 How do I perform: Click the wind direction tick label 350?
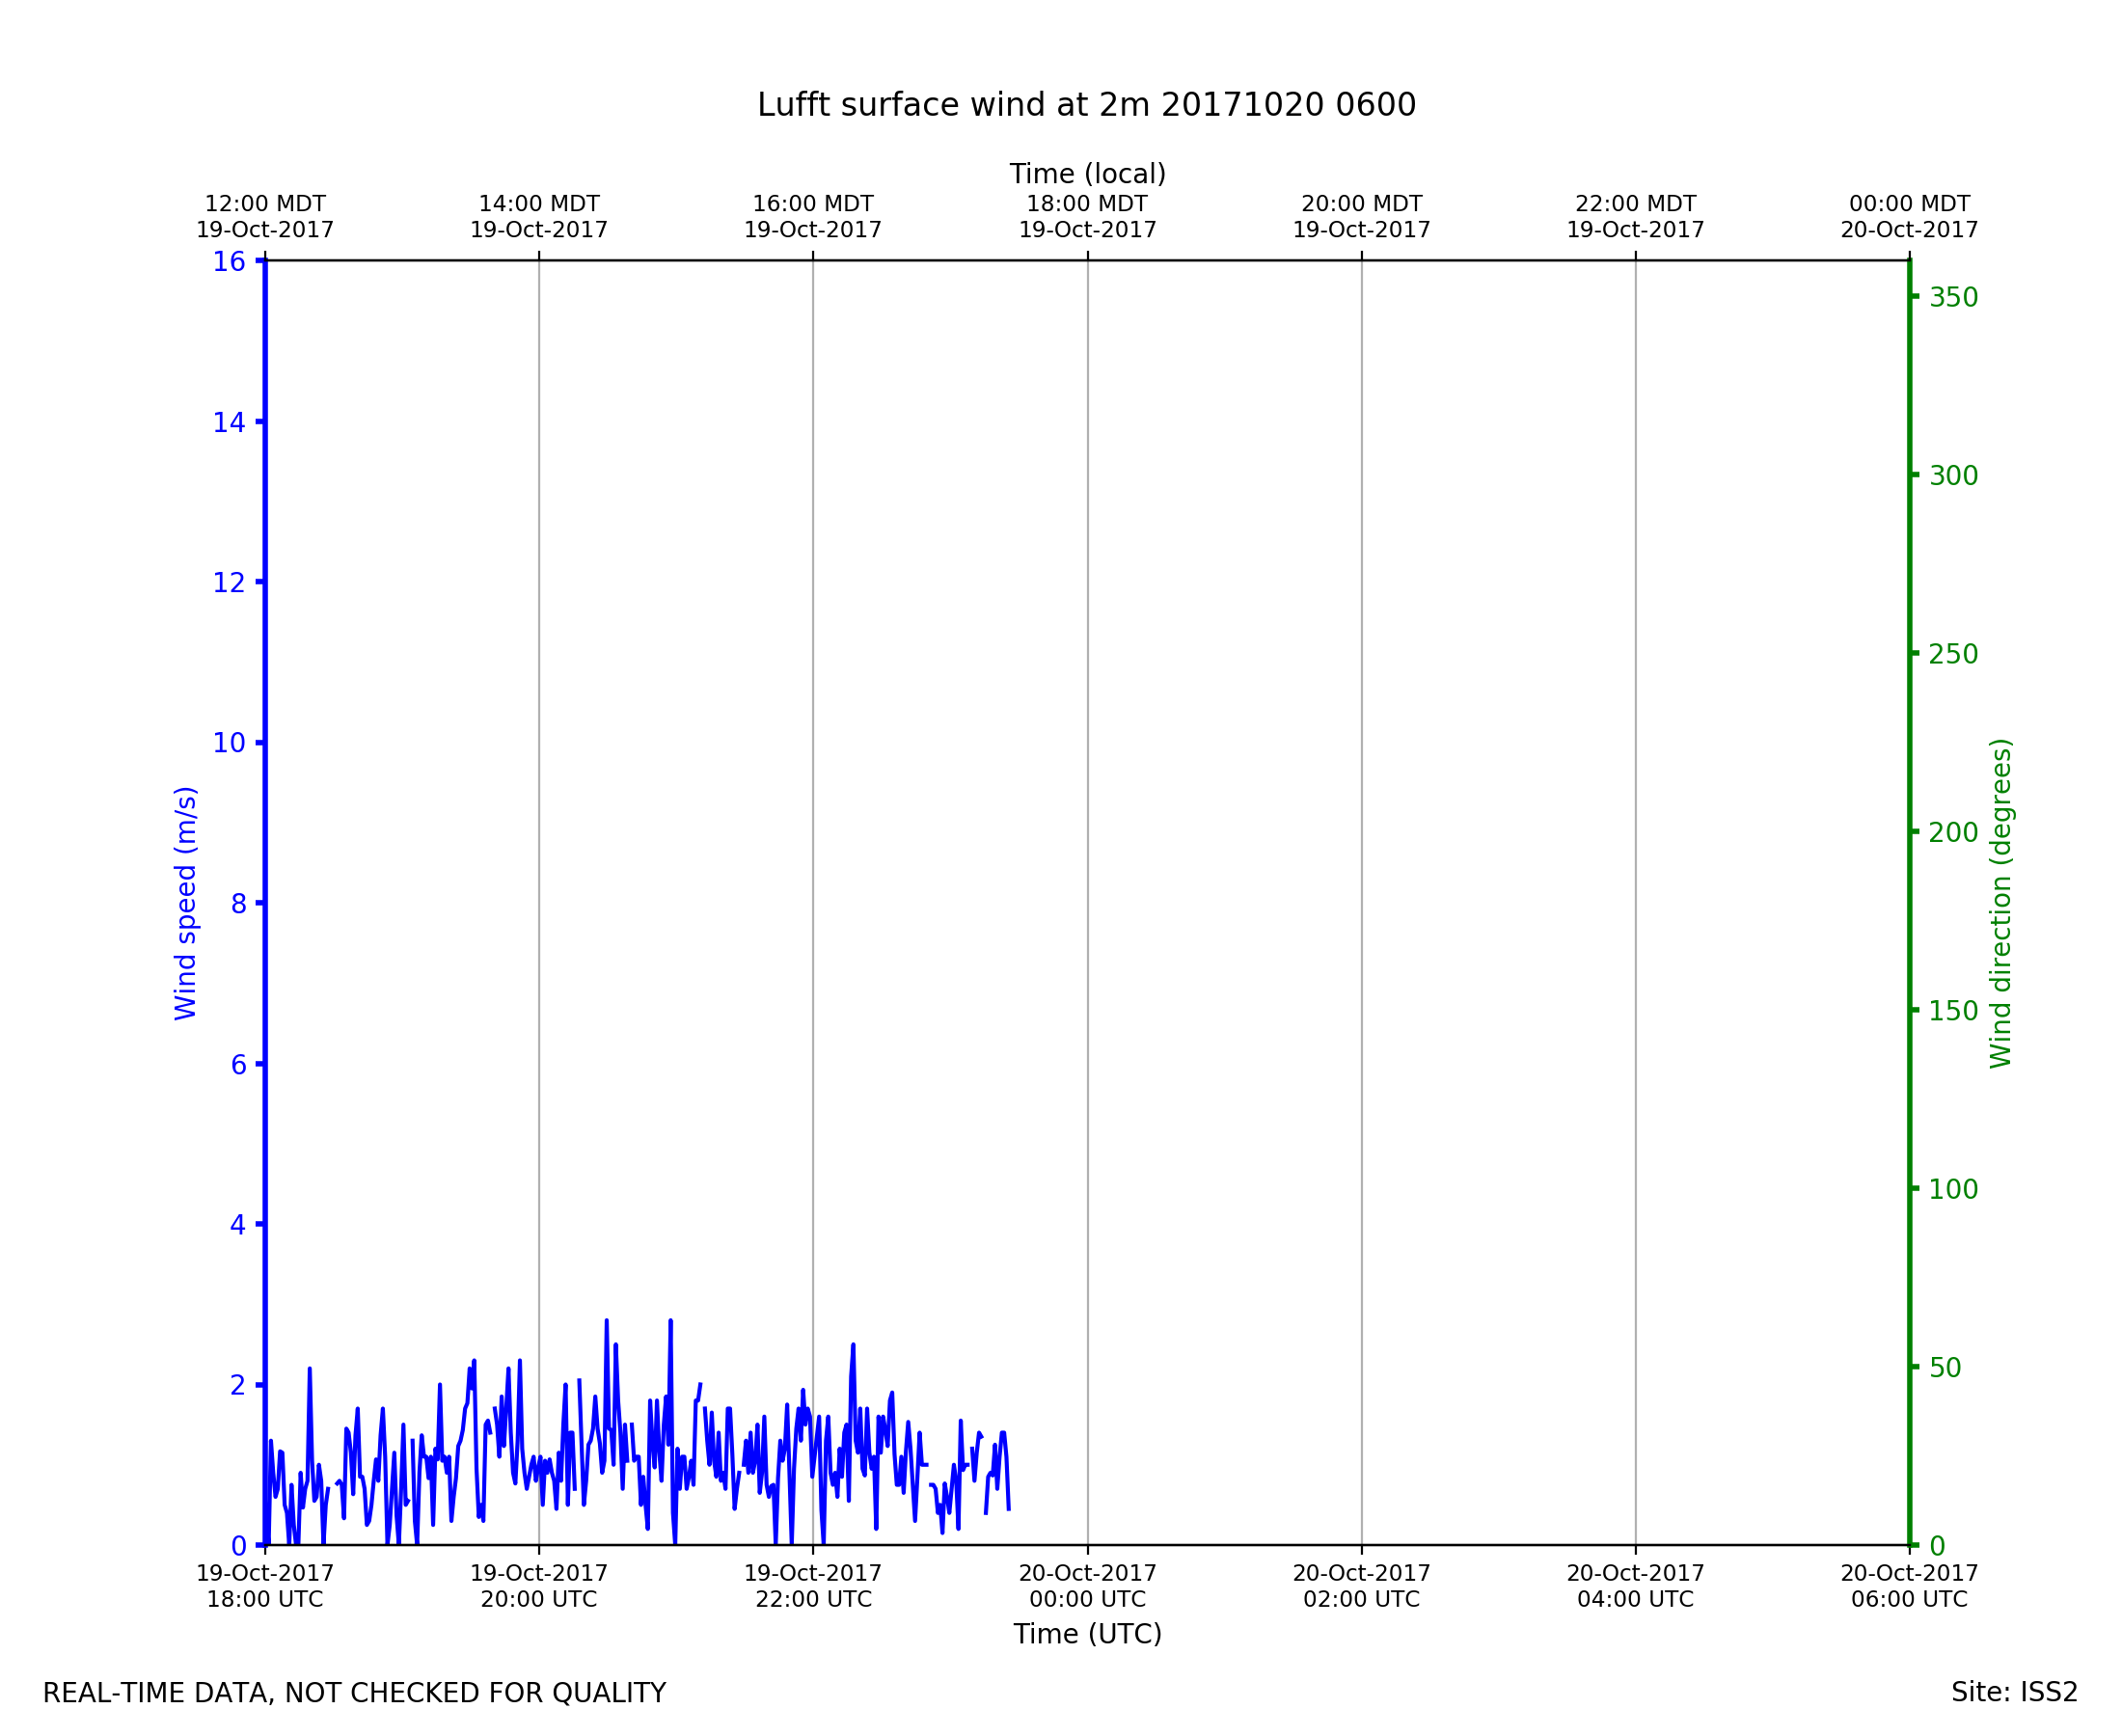point(1953,297)
